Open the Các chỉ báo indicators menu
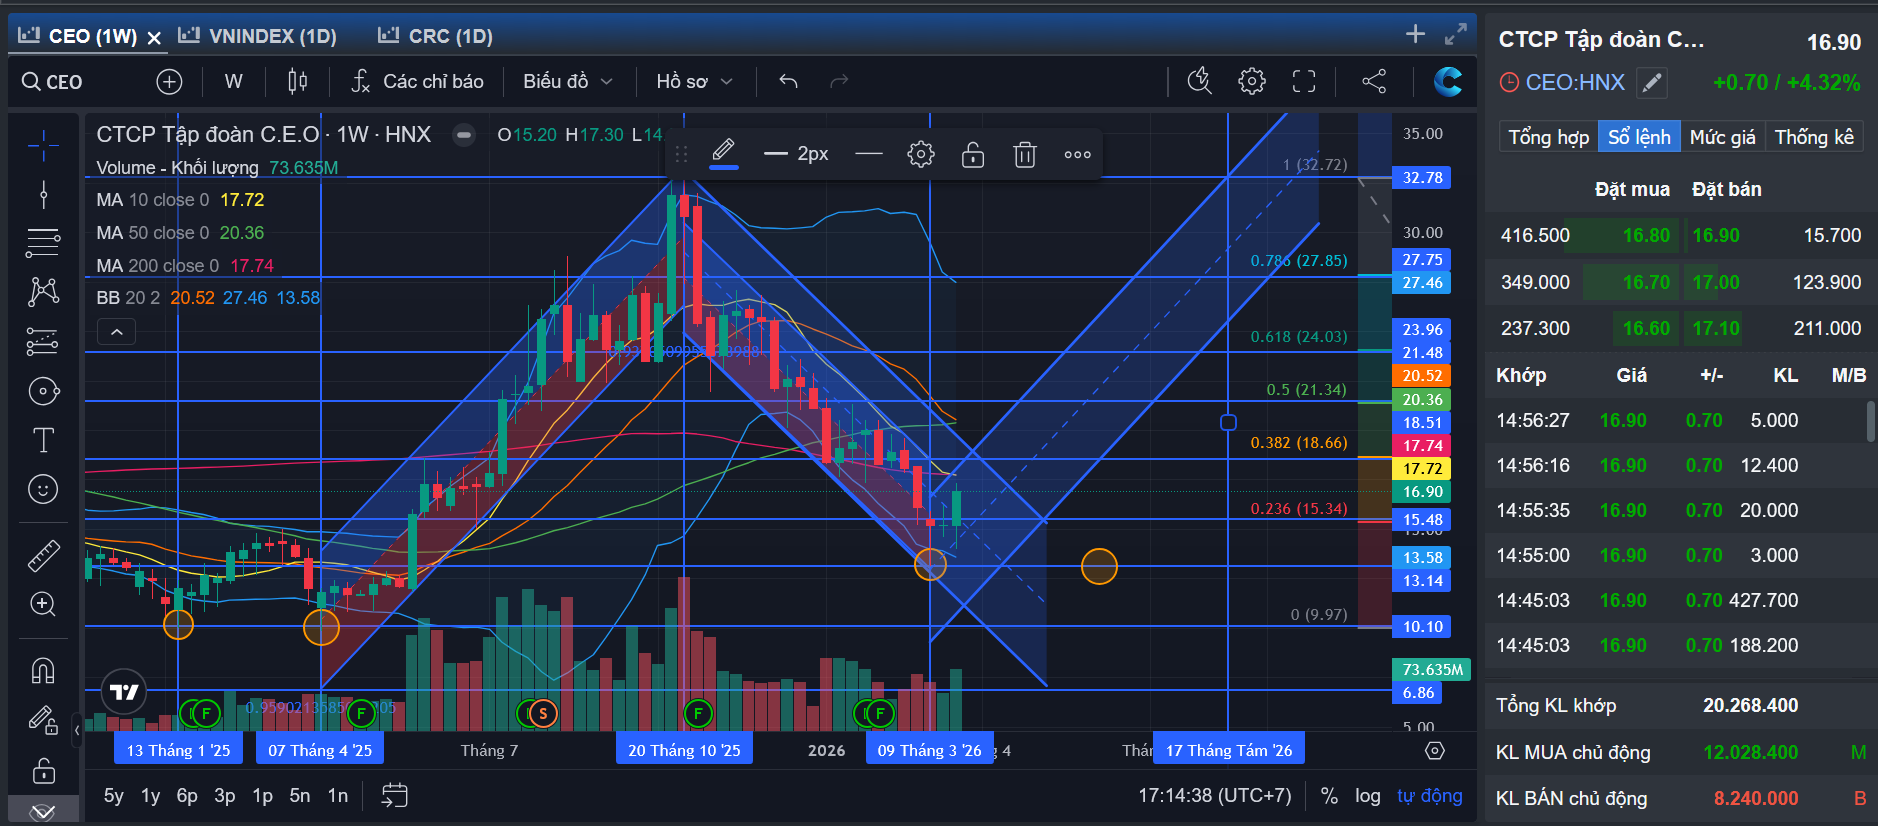The image size is (1878, 826). (417, 82)
